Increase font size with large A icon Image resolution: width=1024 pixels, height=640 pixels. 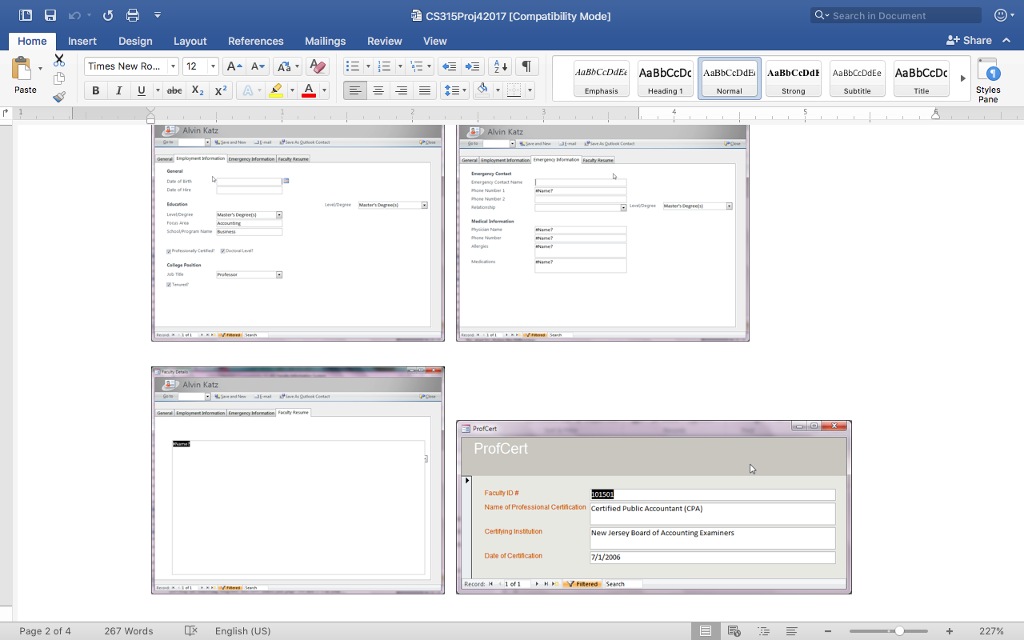pyautogui.click(x=233, y=66)
